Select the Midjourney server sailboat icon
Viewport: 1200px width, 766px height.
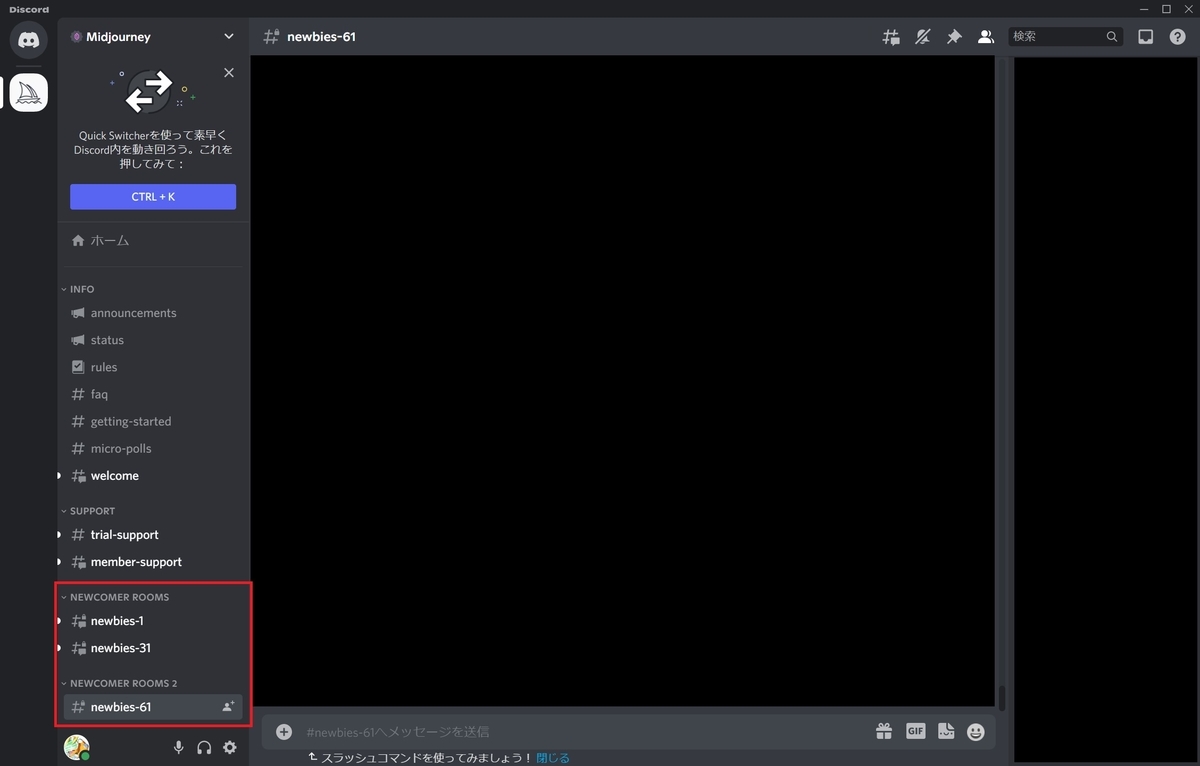click(x=29, y=93)
